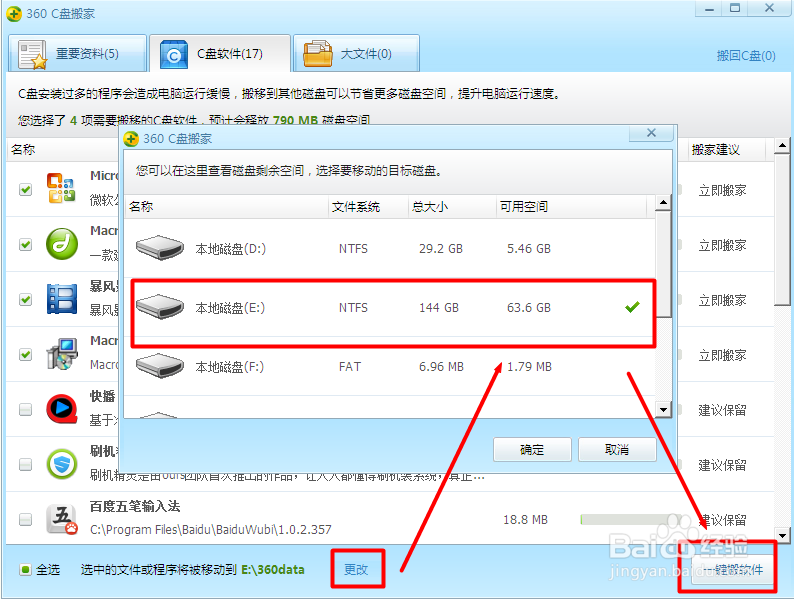This screenshot has height=599, width=794.
Task: Click the 搬回C盘(0) link
Action: point(746,55)
